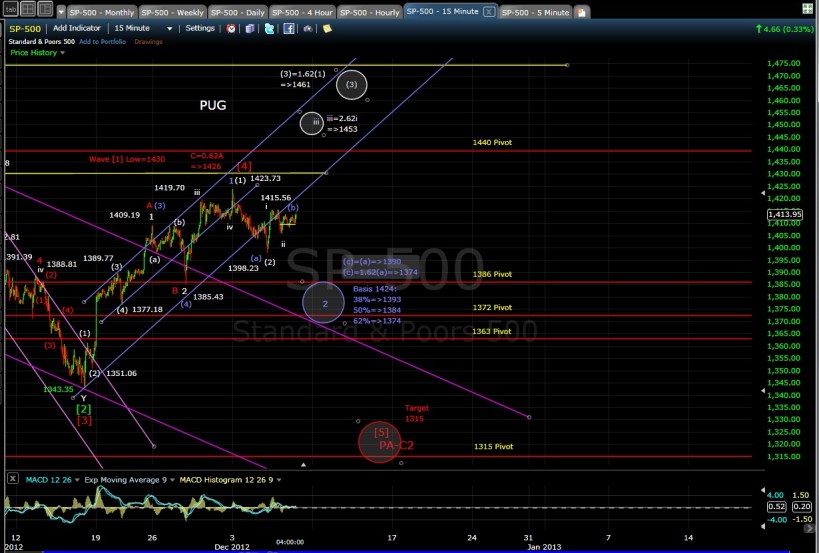Screen dimensions: 819x553
Task: Click the 'Wave [1] Low=1430' annotation
Action: (x=127, y=159)
